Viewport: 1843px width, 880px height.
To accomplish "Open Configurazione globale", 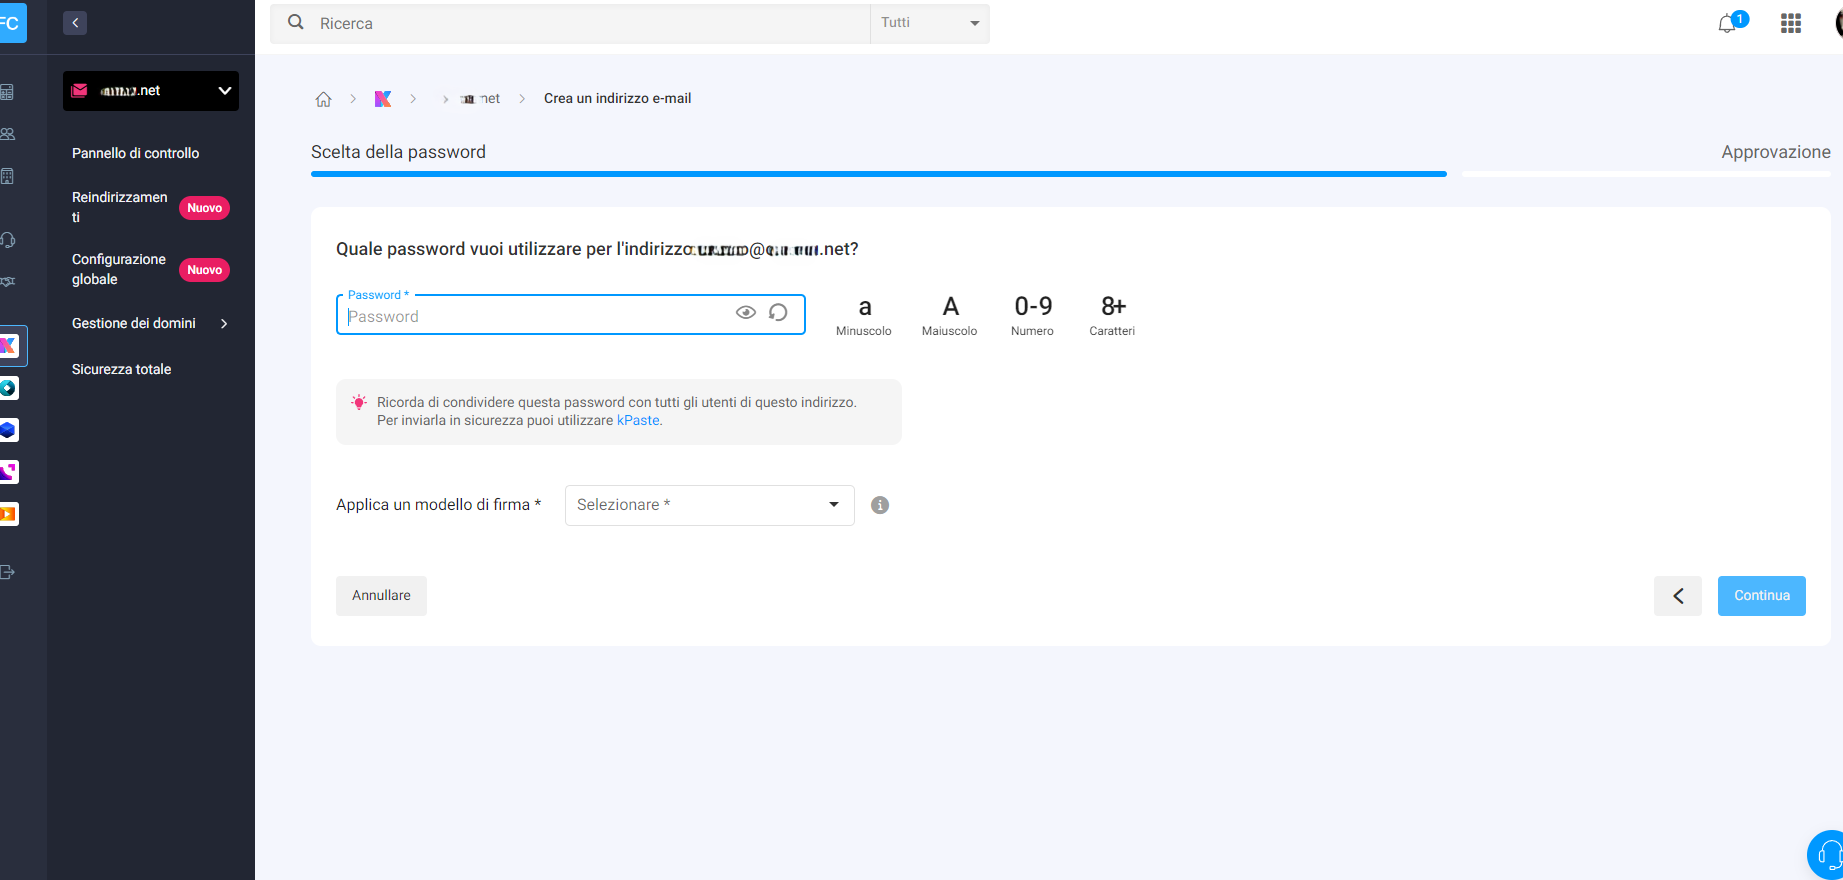I will tap(119, 269).
